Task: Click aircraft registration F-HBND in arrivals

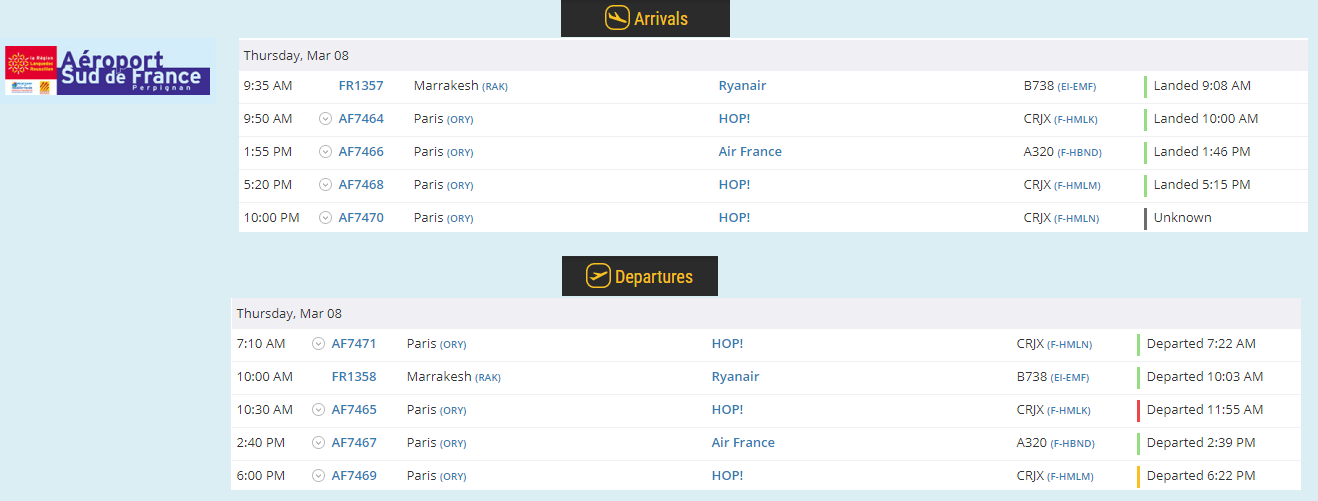Action: pos(1079,153)
